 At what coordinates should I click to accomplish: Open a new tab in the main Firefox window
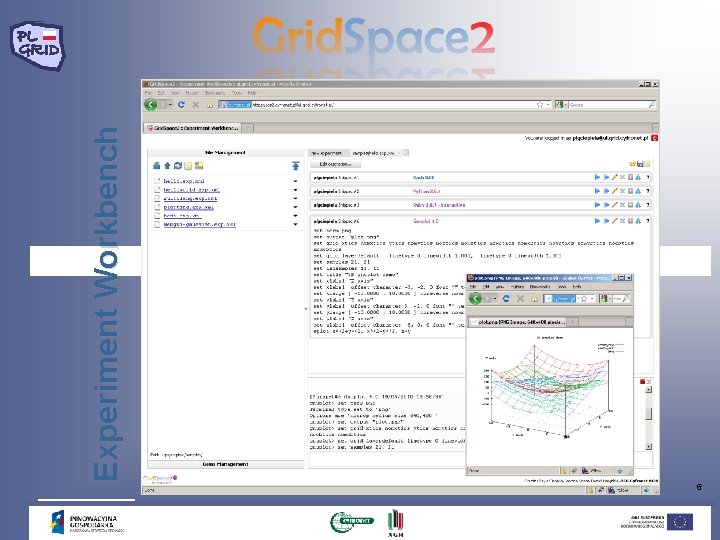click(x=248, y=128)
